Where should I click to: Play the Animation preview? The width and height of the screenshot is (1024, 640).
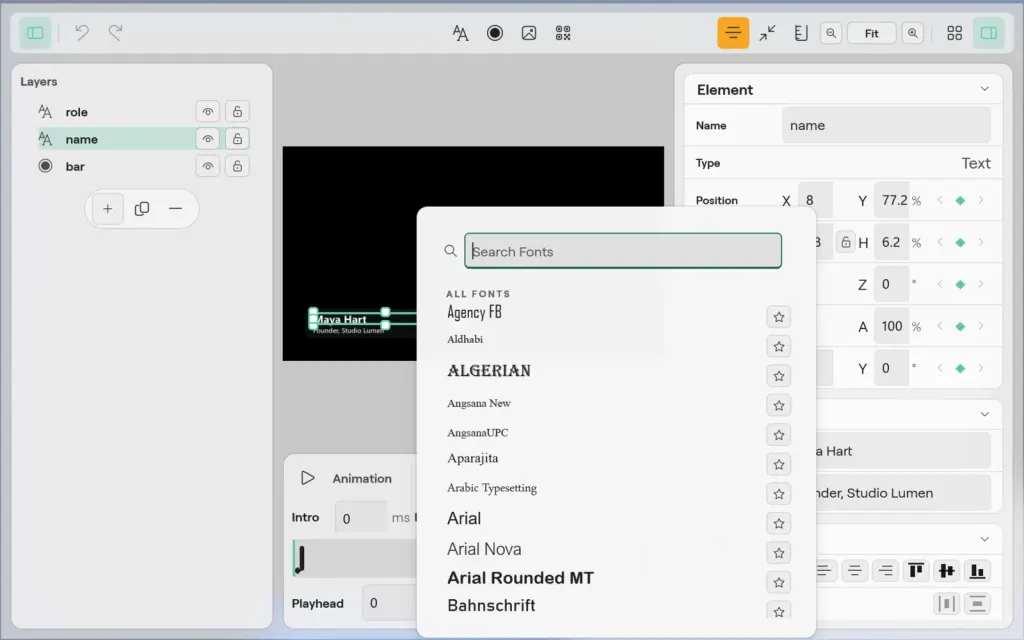pyautogui.click(x=308, y=478)
